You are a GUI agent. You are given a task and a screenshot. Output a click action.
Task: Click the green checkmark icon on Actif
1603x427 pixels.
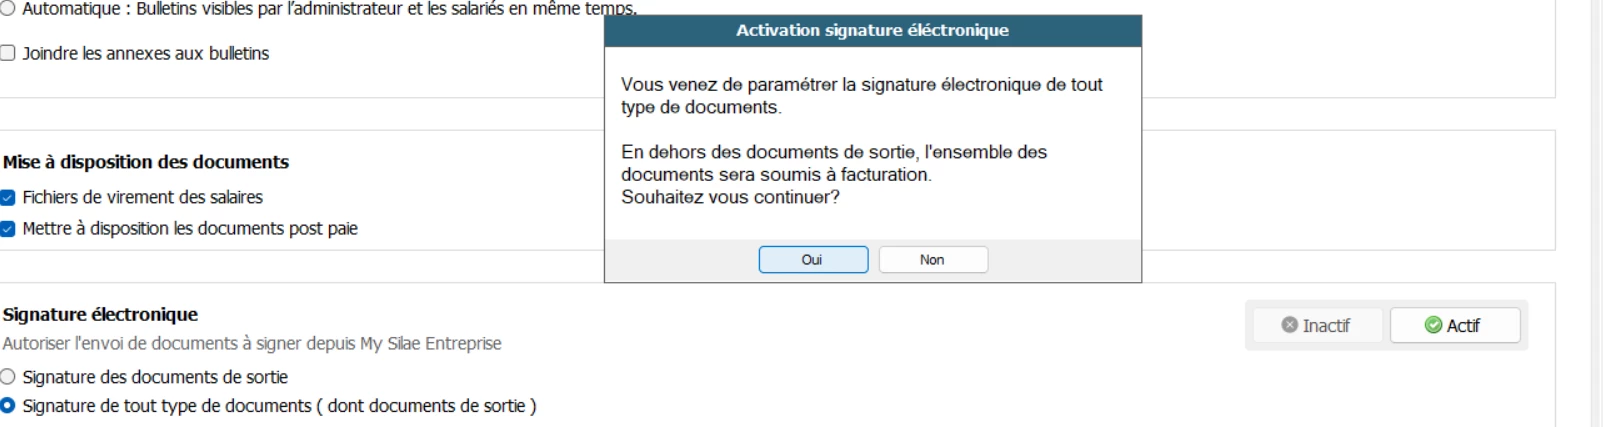click(1433, 325)
